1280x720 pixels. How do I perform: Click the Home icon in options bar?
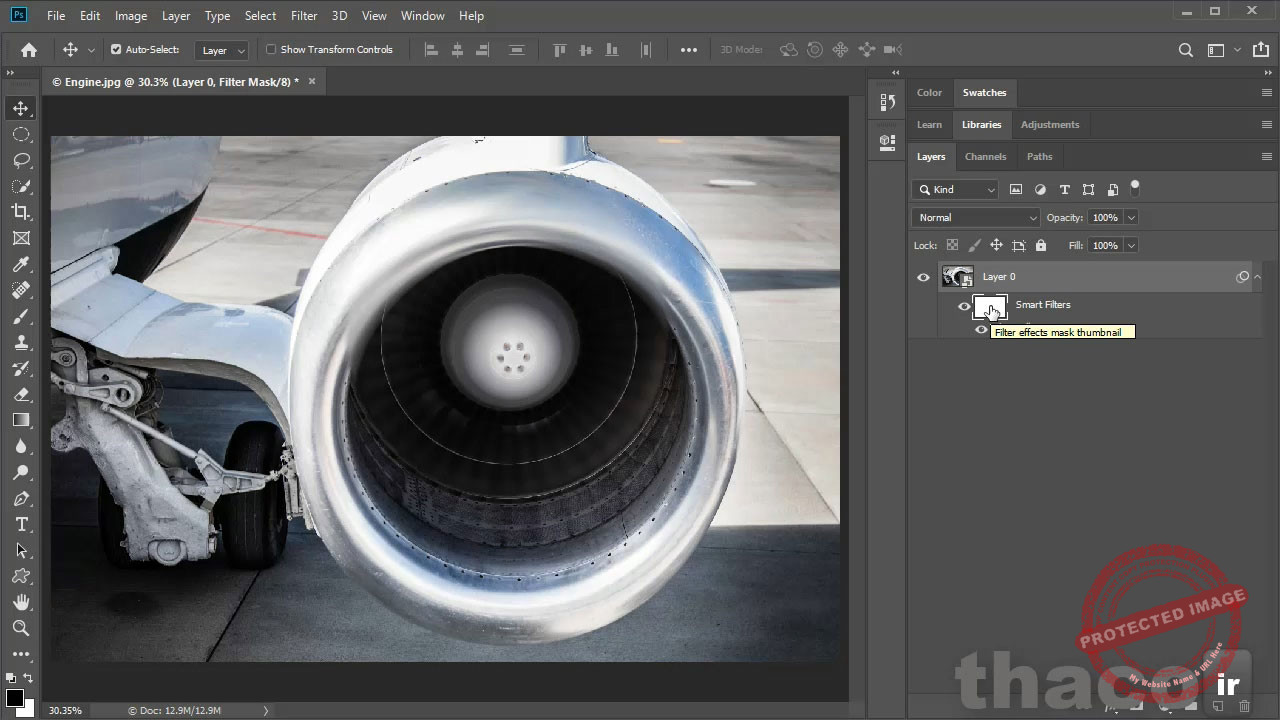pos(29,50)
